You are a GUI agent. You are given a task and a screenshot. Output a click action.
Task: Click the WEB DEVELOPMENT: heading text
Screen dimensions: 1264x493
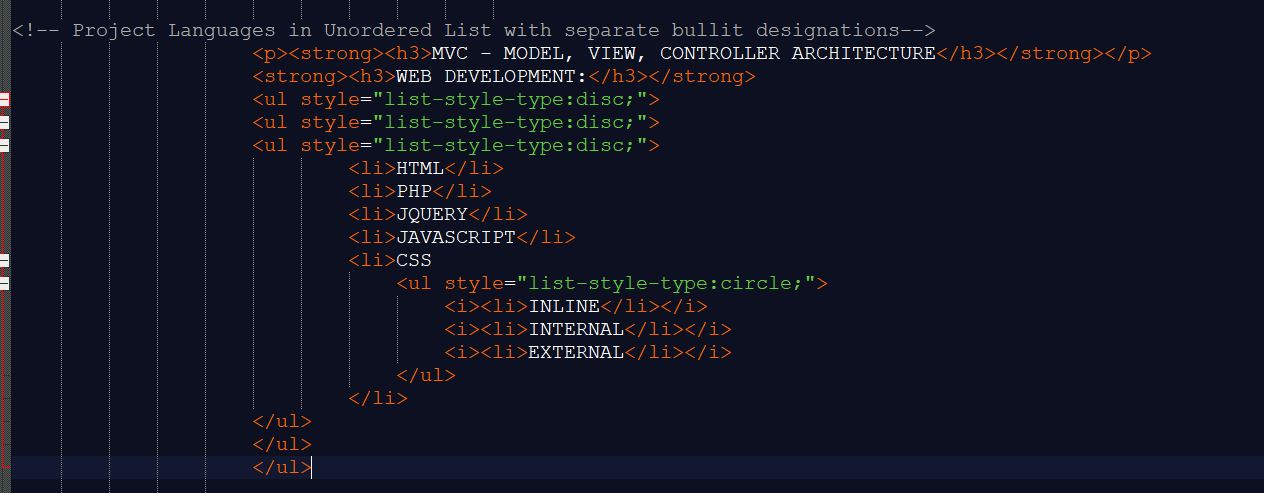pos(490,77)
